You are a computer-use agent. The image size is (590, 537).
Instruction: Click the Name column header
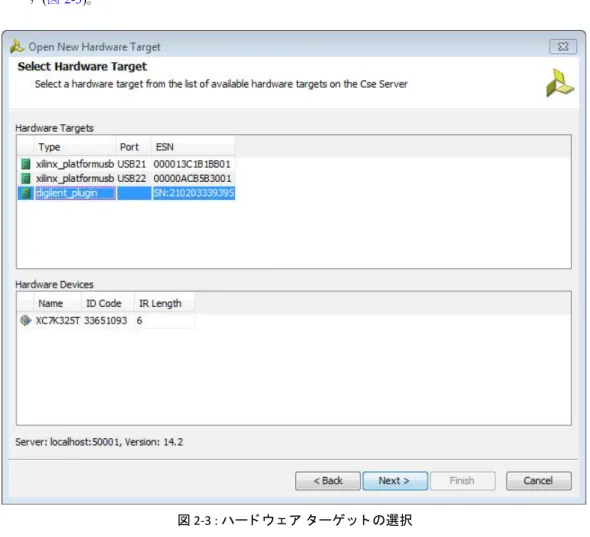tap(58, 304)
